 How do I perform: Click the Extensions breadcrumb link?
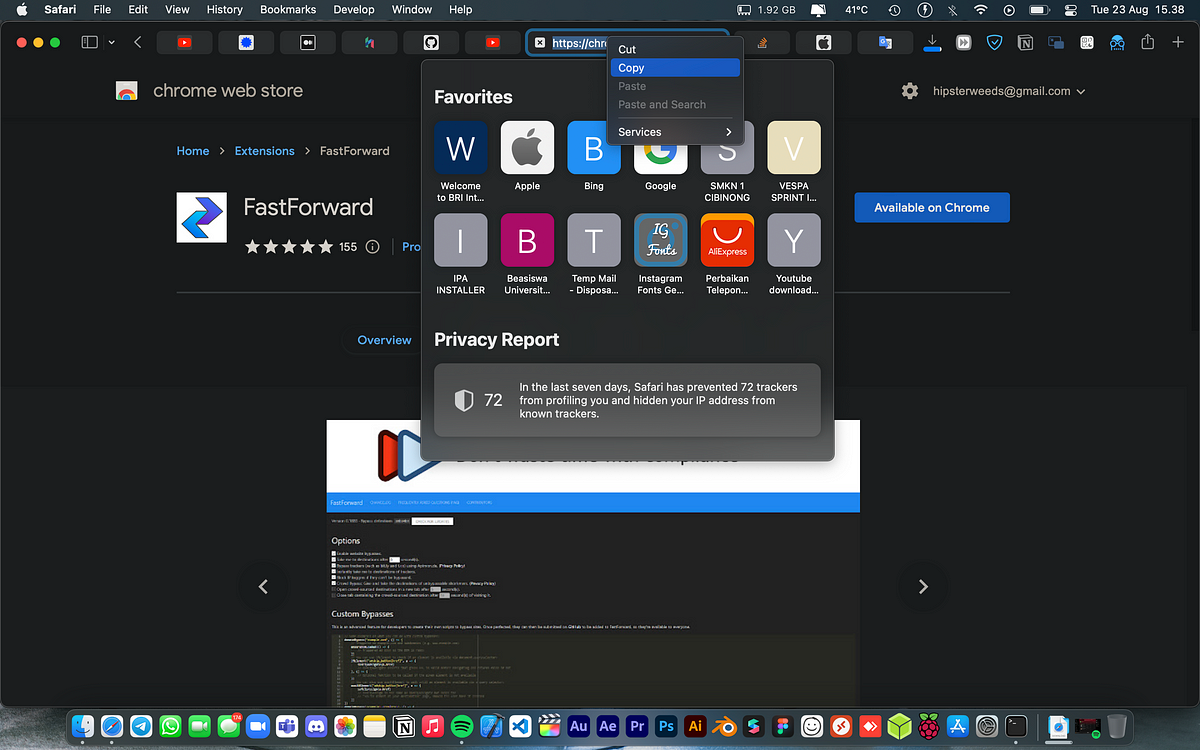click(x=264, y=151)
